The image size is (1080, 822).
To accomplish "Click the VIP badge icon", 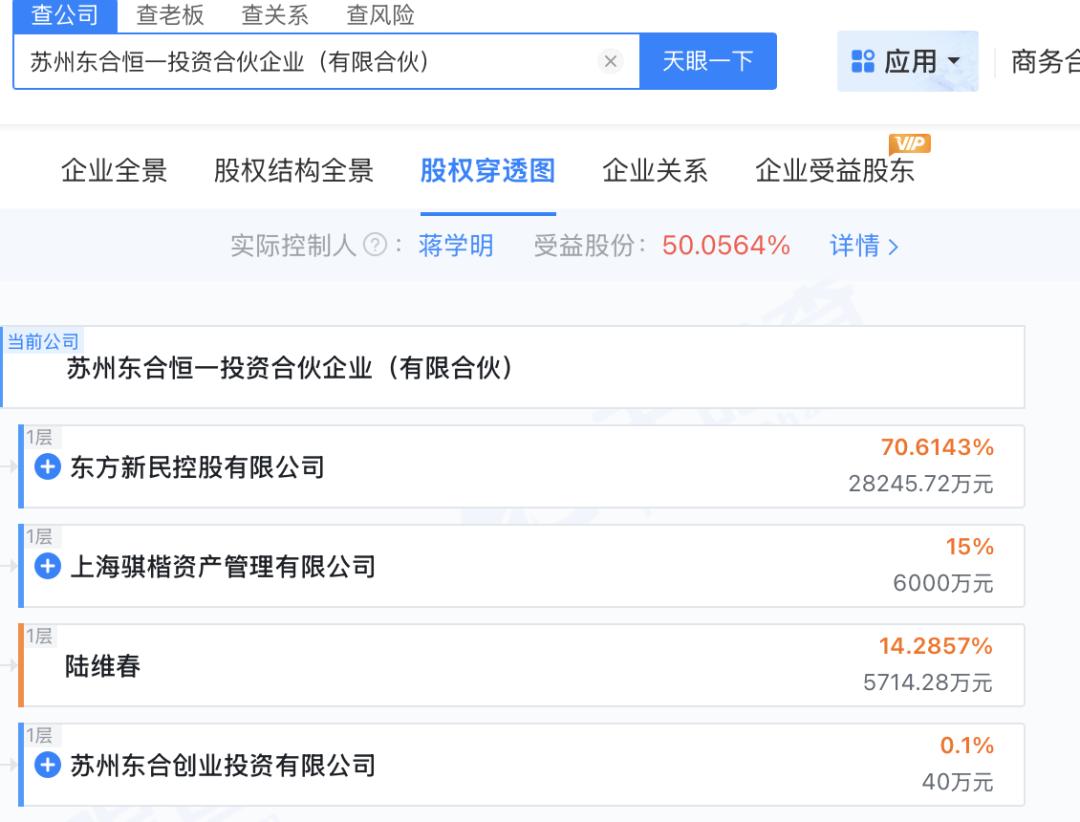I will coord(910,143).
